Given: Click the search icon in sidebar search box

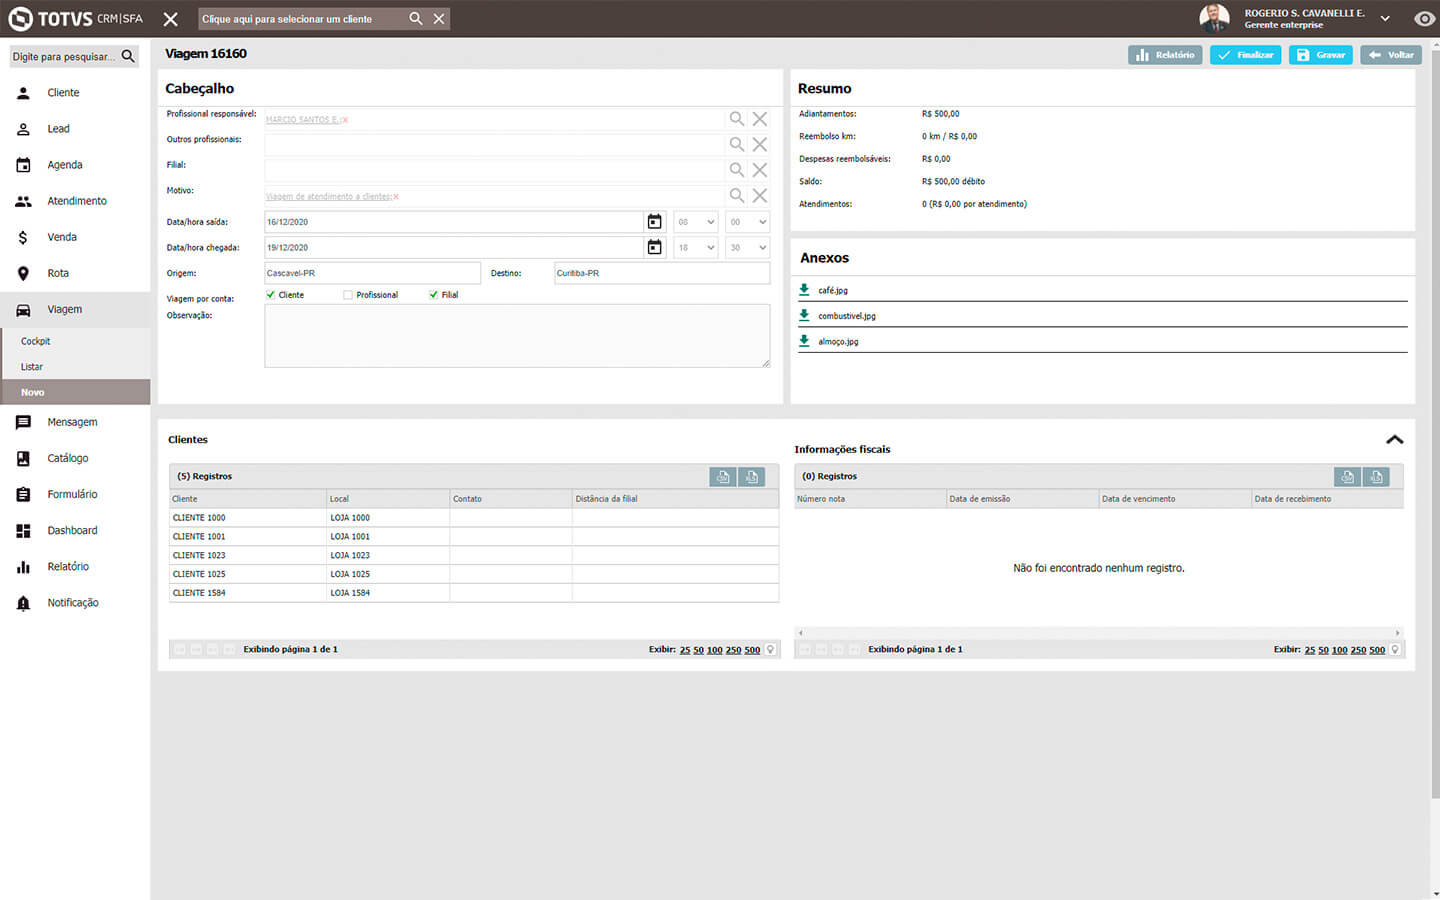Looking at the screenshot, I should point(128,57).
